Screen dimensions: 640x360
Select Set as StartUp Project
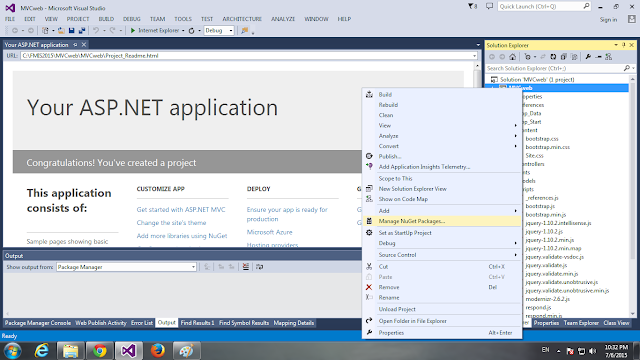(x=442, y=233)
